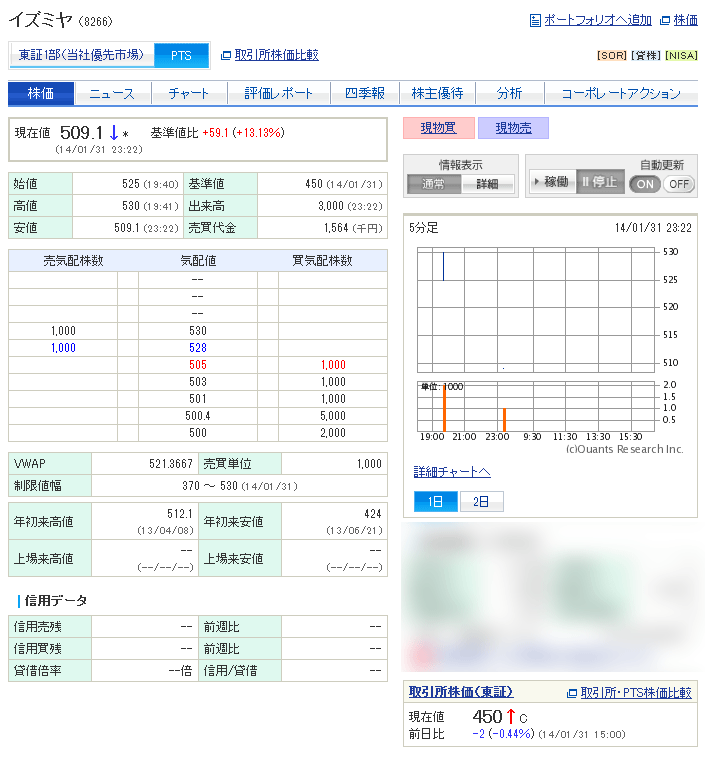Click the popup icon beside 取引所株価比較
The width and height of the screenshot is (710, 759).
(x=226, y=56)
